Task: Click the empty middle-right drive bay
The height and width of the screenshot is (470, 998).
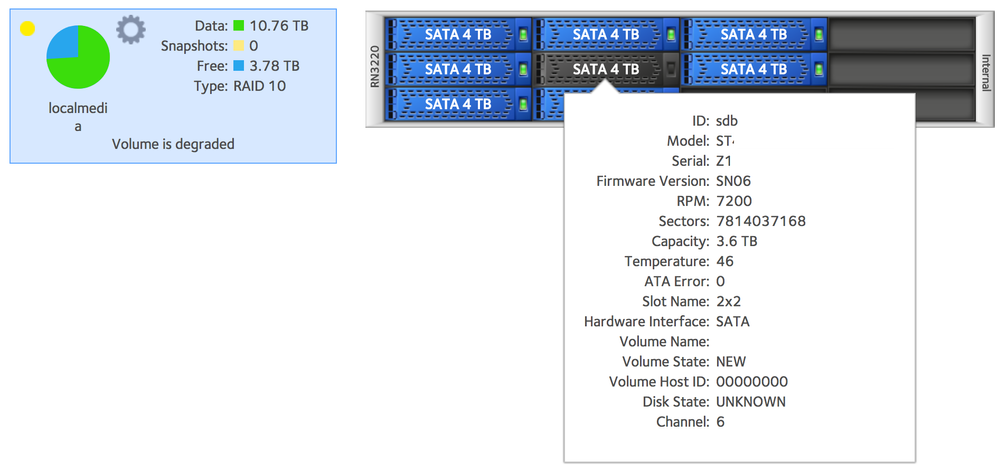Action: point(900,69)
